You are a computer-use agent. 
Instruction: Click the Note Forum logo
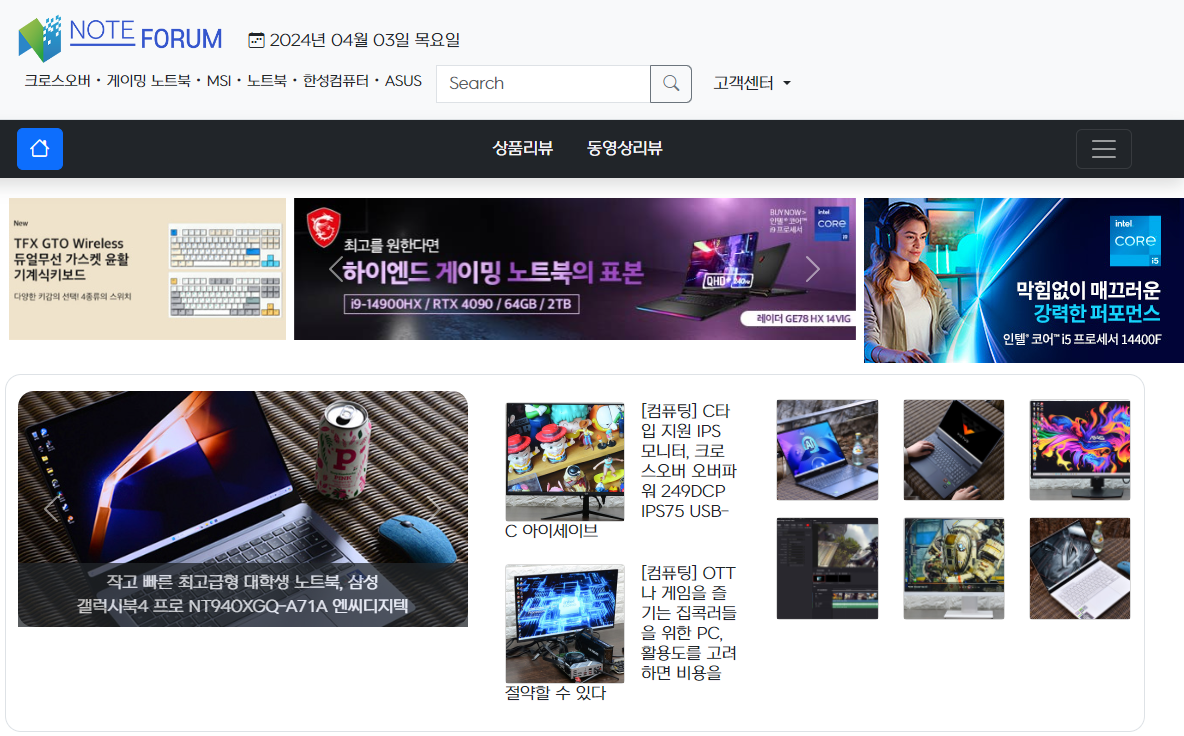pyautogui.click(x=121, y=38)
